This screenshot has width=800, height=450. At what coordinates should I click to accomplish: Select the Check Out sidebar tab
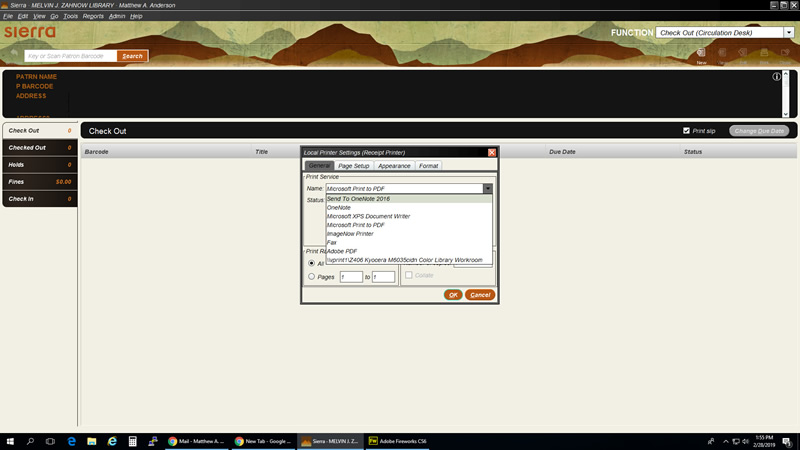coord(40,131)
